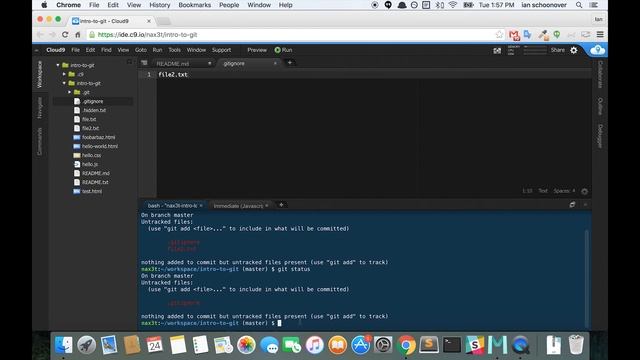The image size is (640, 360).
Task: Open the Window menu in Cloud9
Action: click(x=196, y=50)
